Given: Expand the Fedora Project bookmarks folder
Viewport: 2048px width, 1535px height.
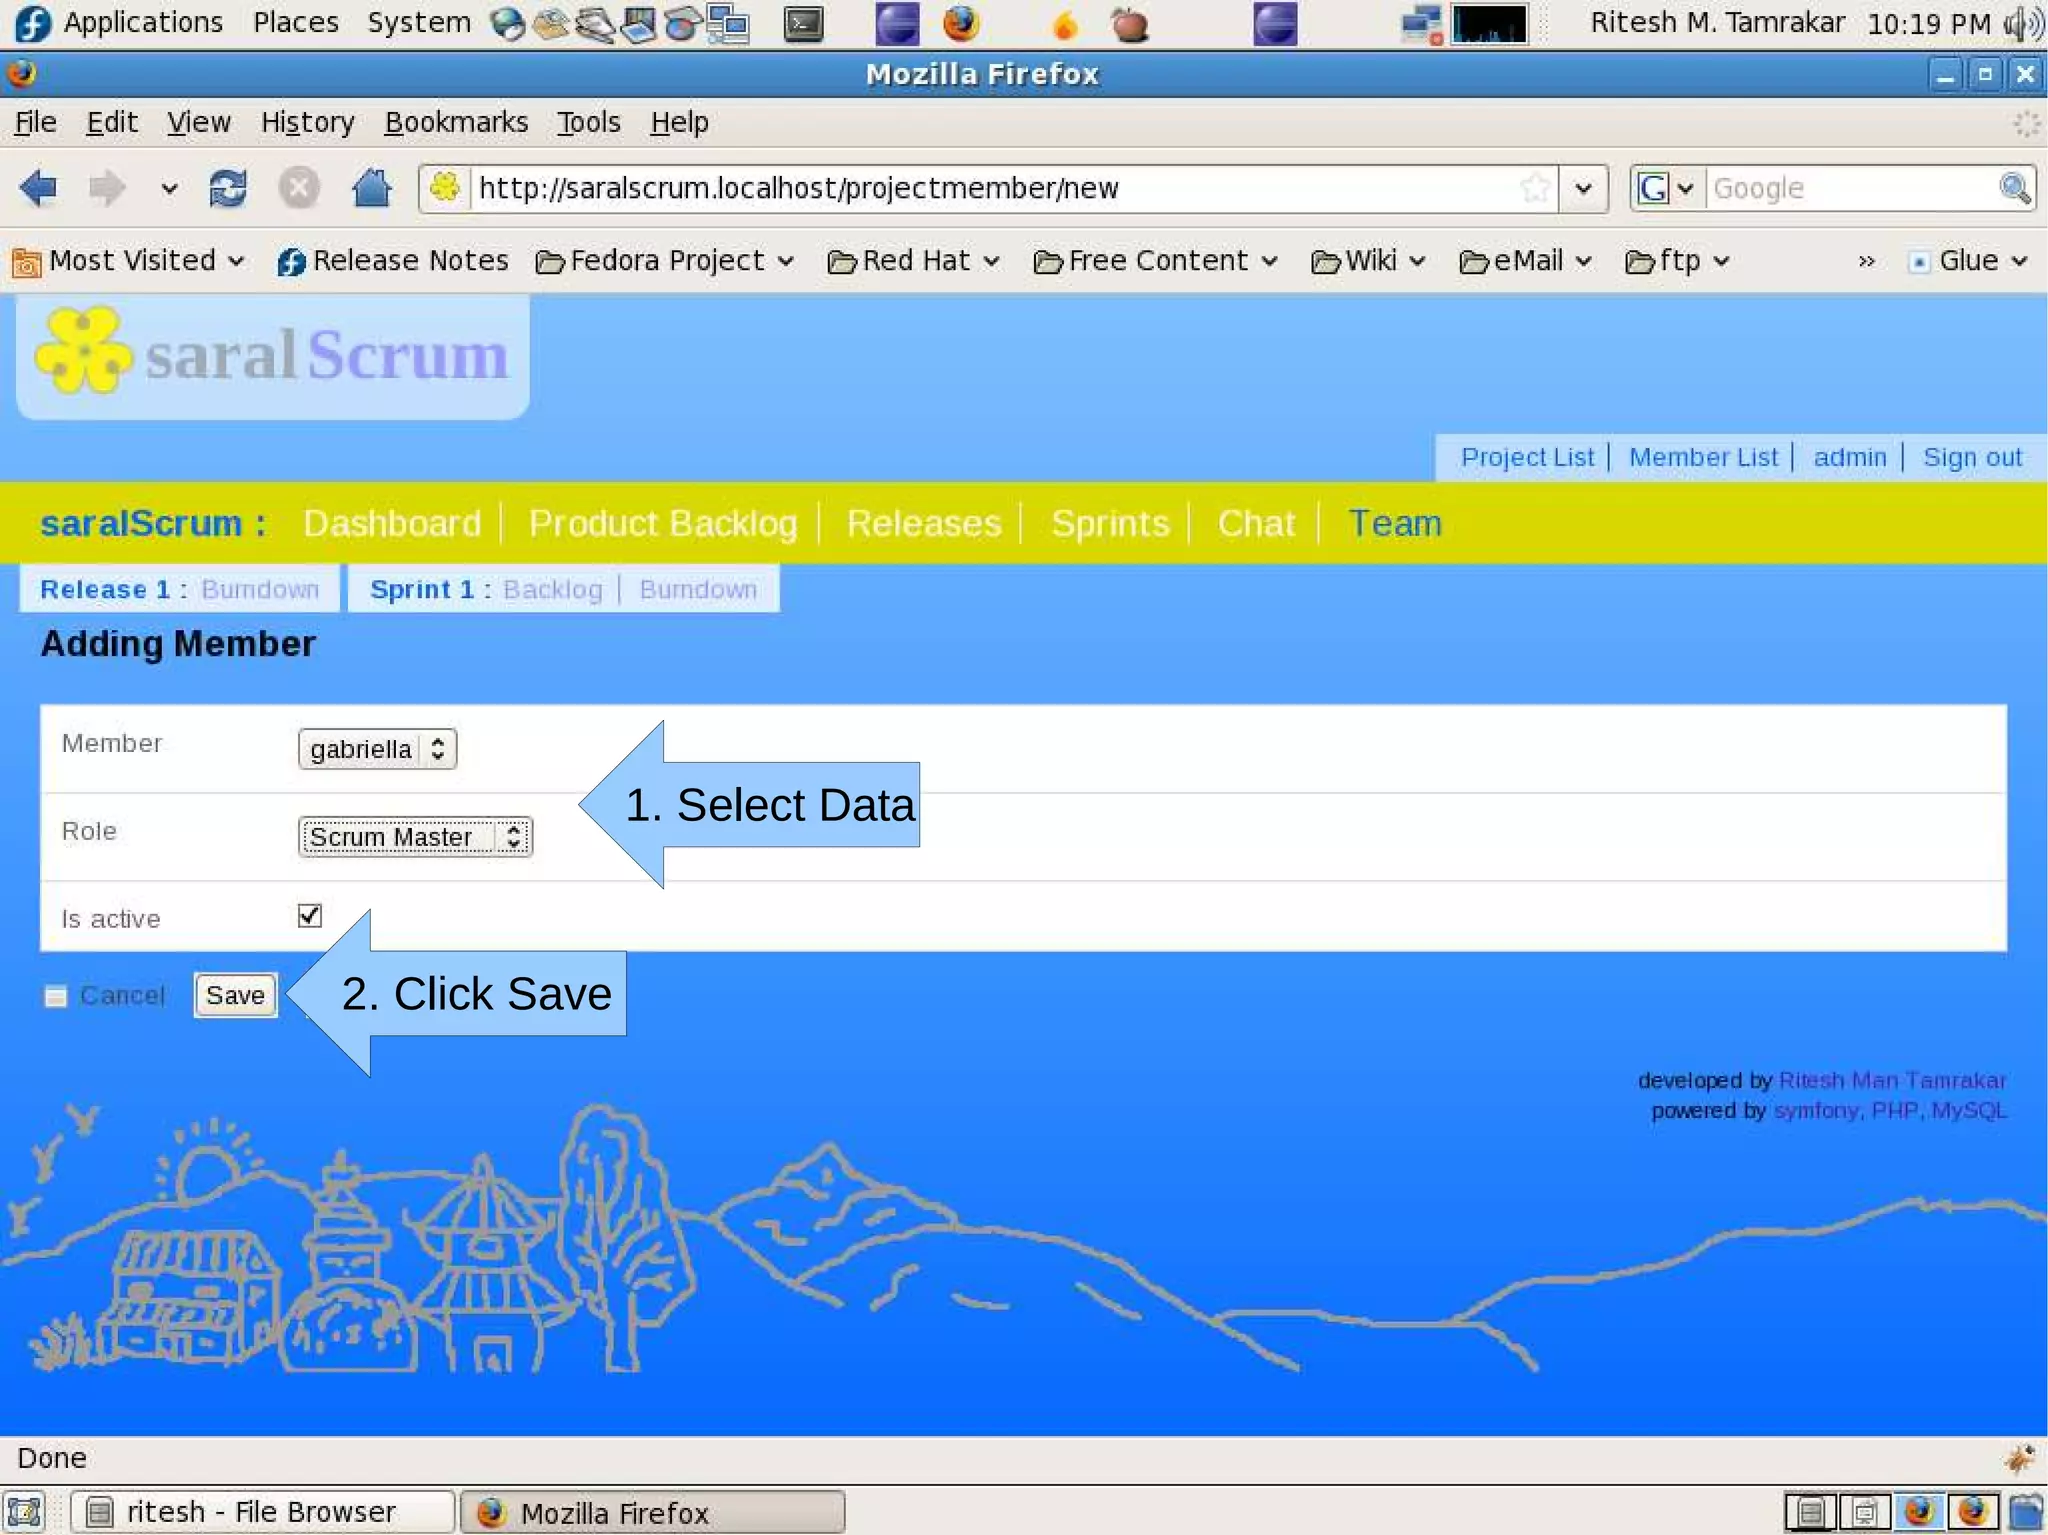Looking at the screenshot, I should pyautogui.click(x=665, y=261).
